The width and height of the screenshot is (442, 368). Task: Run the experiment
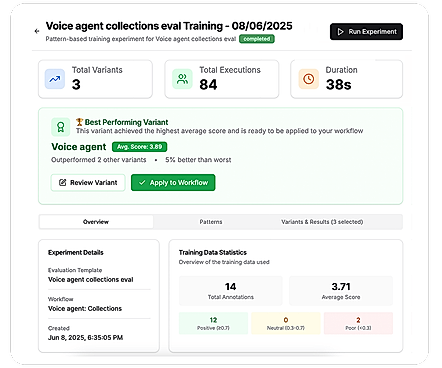366,32
